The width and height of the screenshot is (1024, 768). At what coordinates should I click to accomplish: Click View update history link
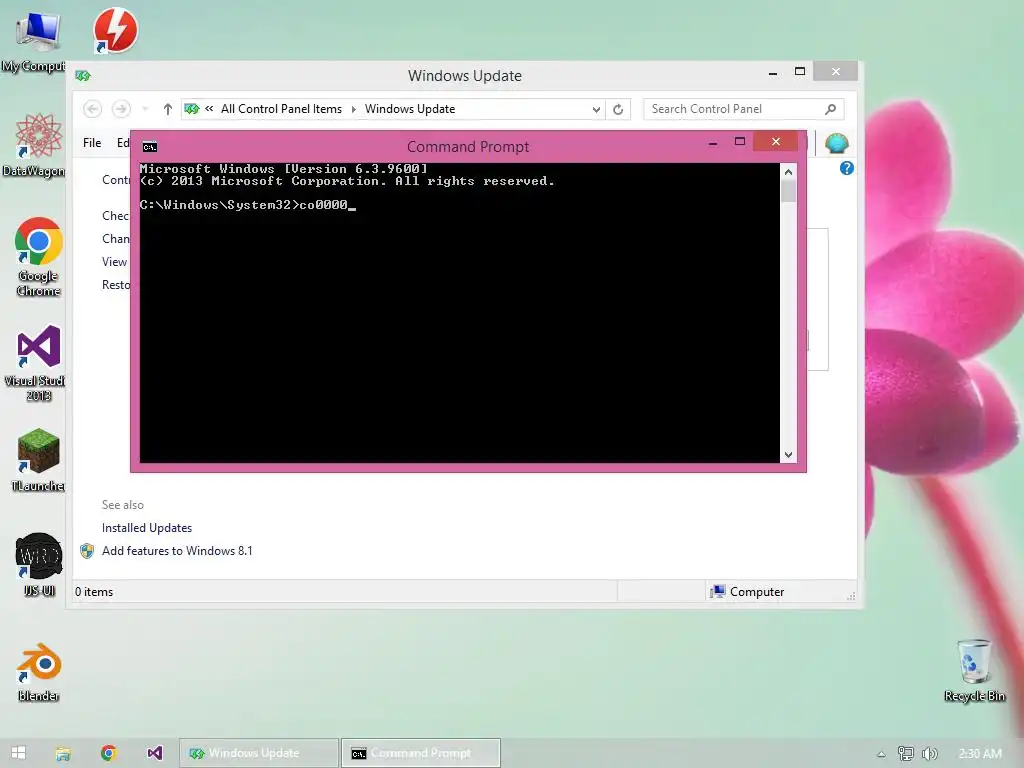click(x=115, y=262)
